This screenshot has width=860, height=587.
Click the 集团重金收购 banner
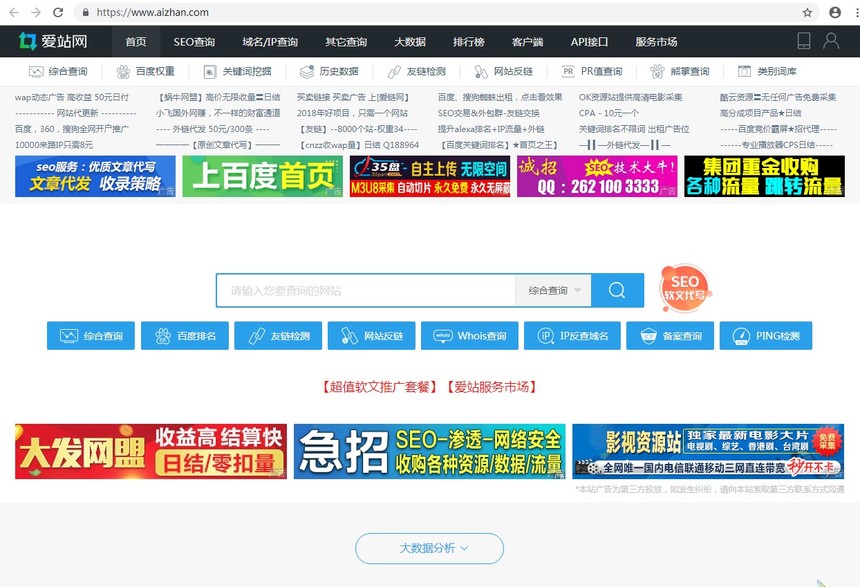click(x=765, y=176)
